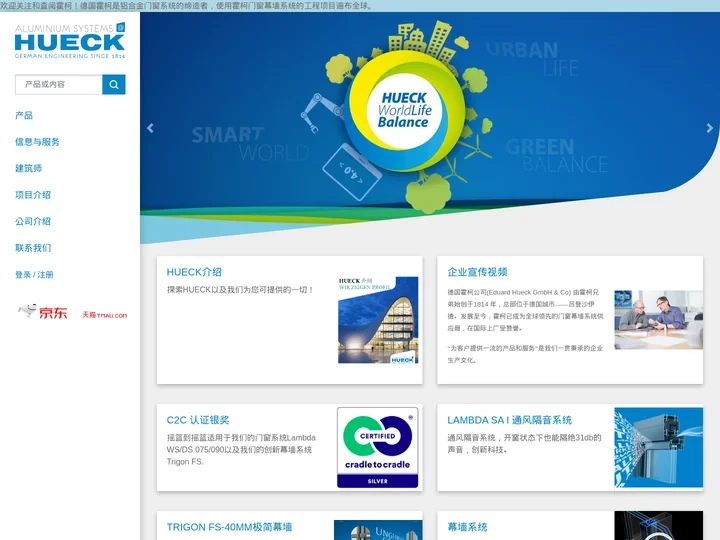Open the 幕墙系统 title link
This screenshot has width=720, height=540.
coord(467,527)
